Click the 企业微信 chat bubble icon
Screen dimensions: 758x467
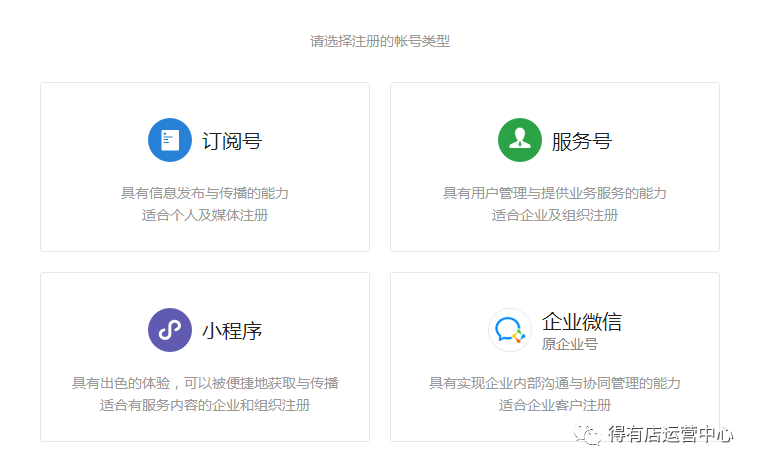[x=510, y=330]
